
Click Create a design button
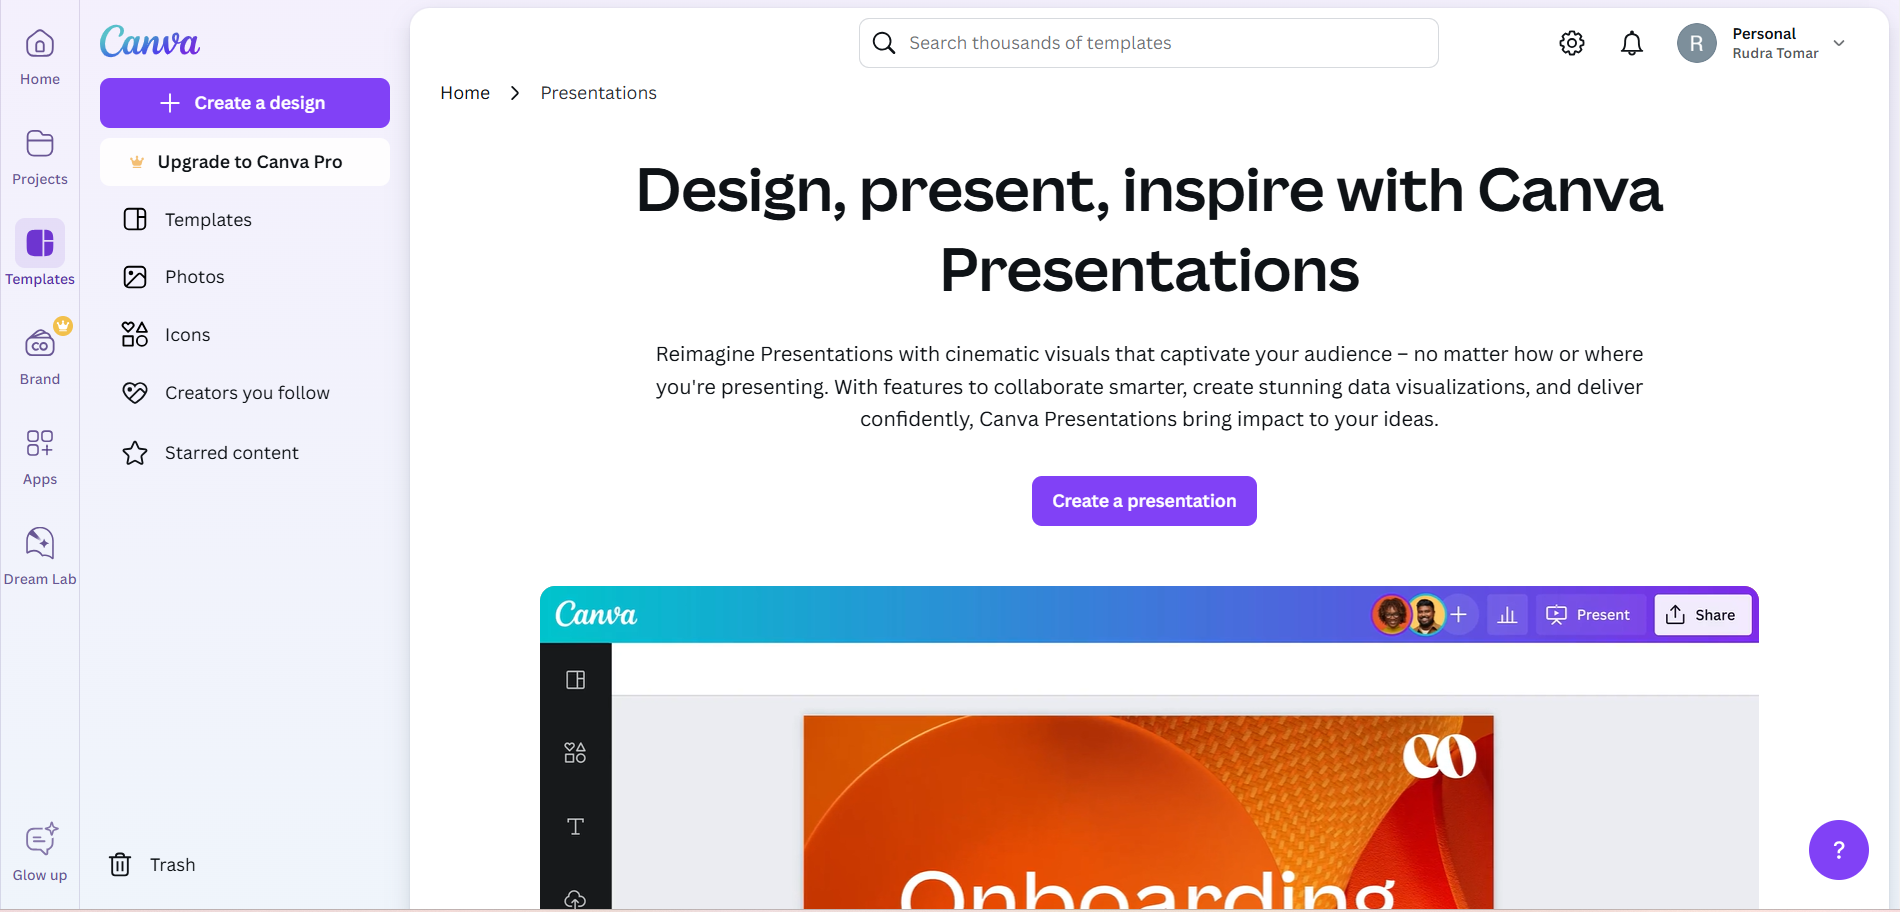(245, 103)
